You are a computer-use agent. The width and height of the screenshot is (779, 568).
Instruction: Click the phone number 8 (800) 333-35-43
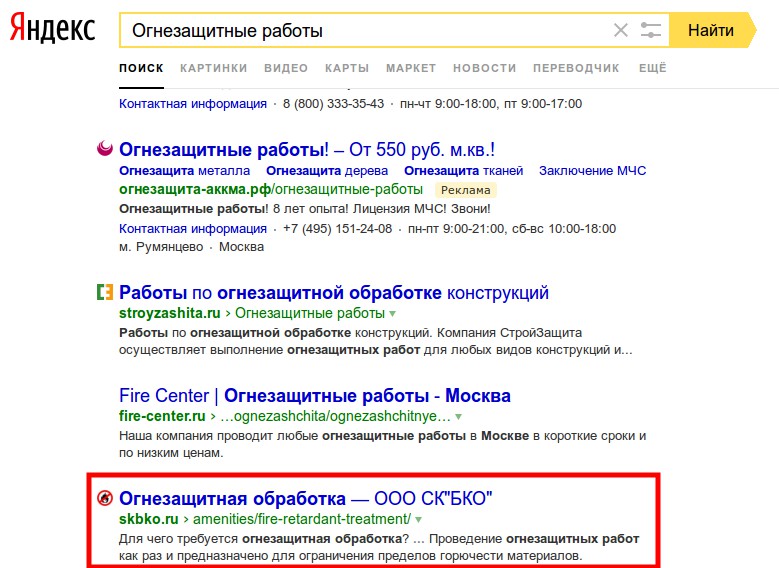tap(333, 104)
